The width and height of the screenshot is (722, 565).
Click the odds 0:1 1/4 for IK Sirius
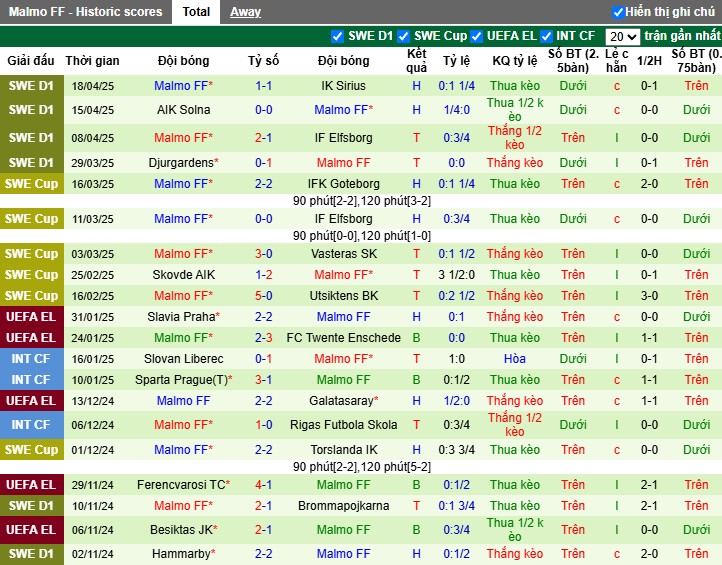point(456,86)
